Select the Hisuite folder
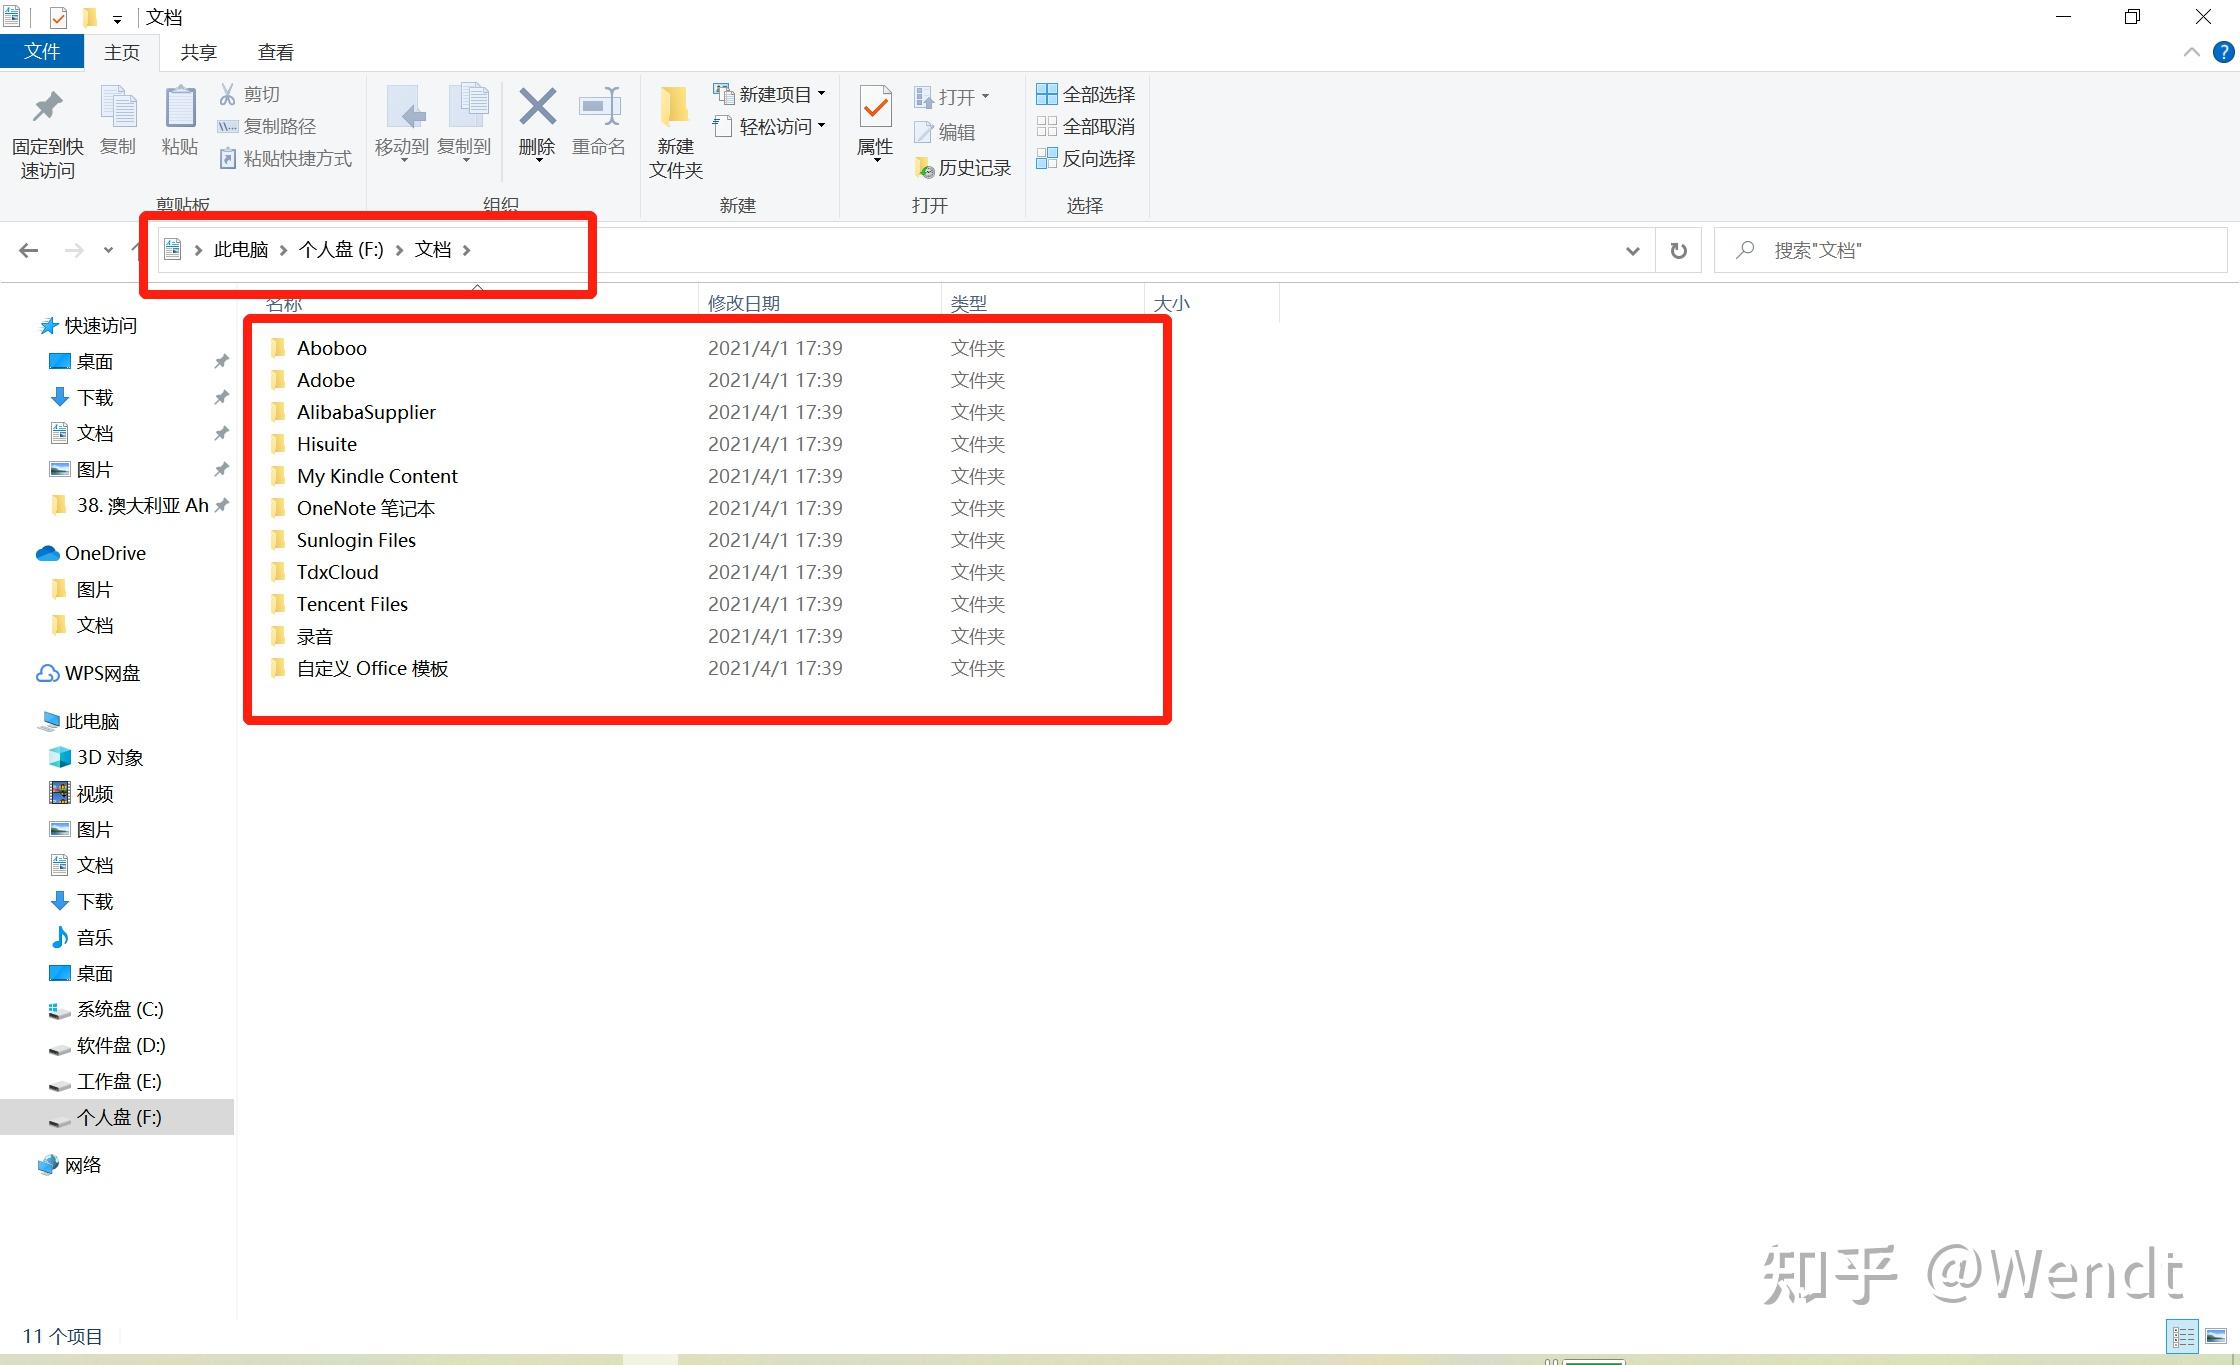Screen dimensions: 2240x1365 tap(326, 444)
